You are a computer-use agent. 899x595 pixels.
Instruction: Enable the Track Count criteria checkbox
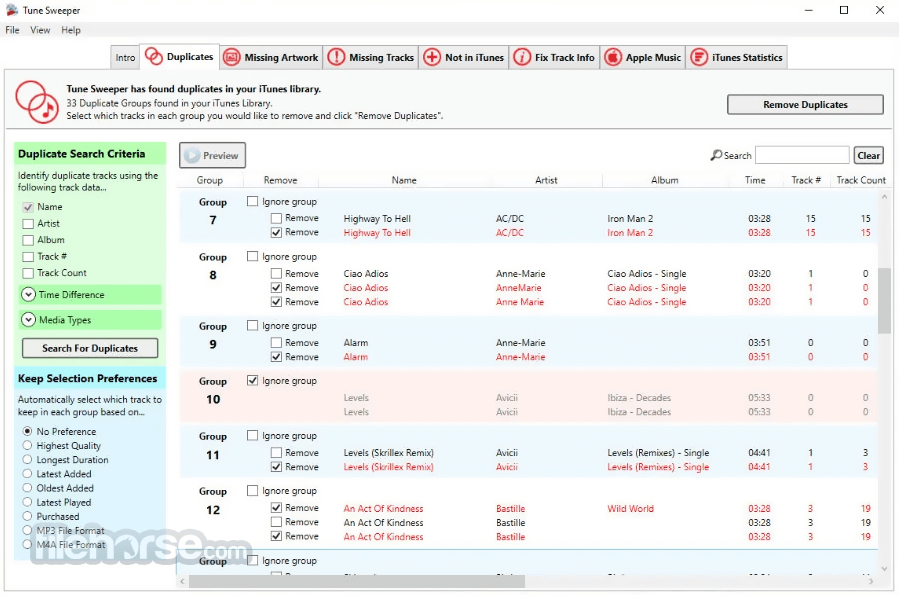28,273
